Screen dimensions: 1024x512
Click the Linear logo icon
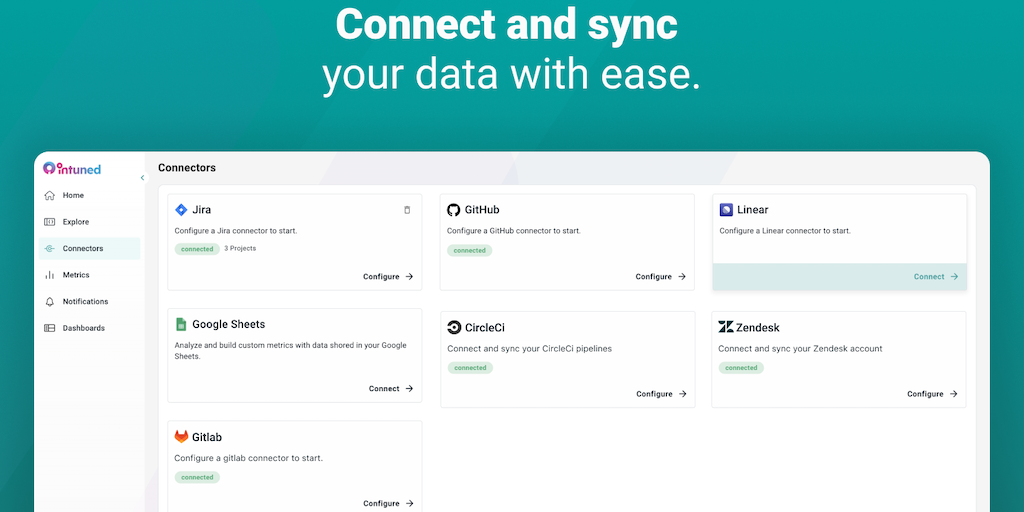pos(726,210)
